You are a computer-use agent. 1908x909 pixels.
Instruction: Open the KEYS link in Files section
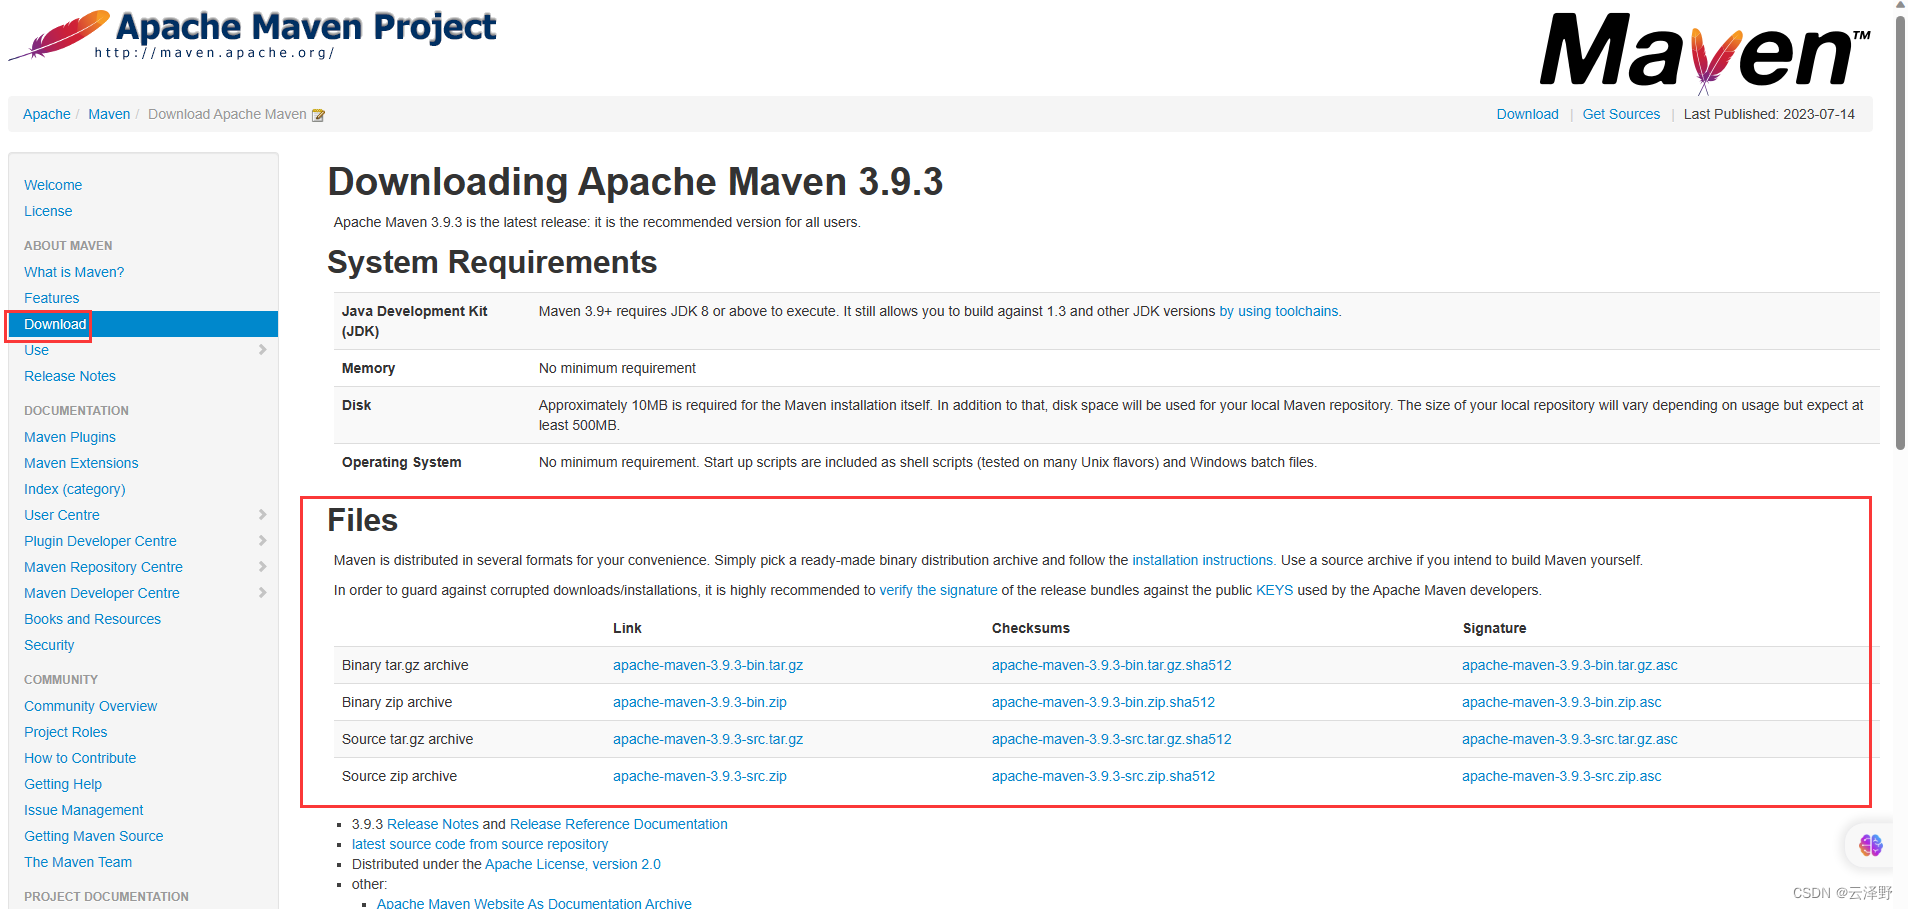[x=1274, y=590]
